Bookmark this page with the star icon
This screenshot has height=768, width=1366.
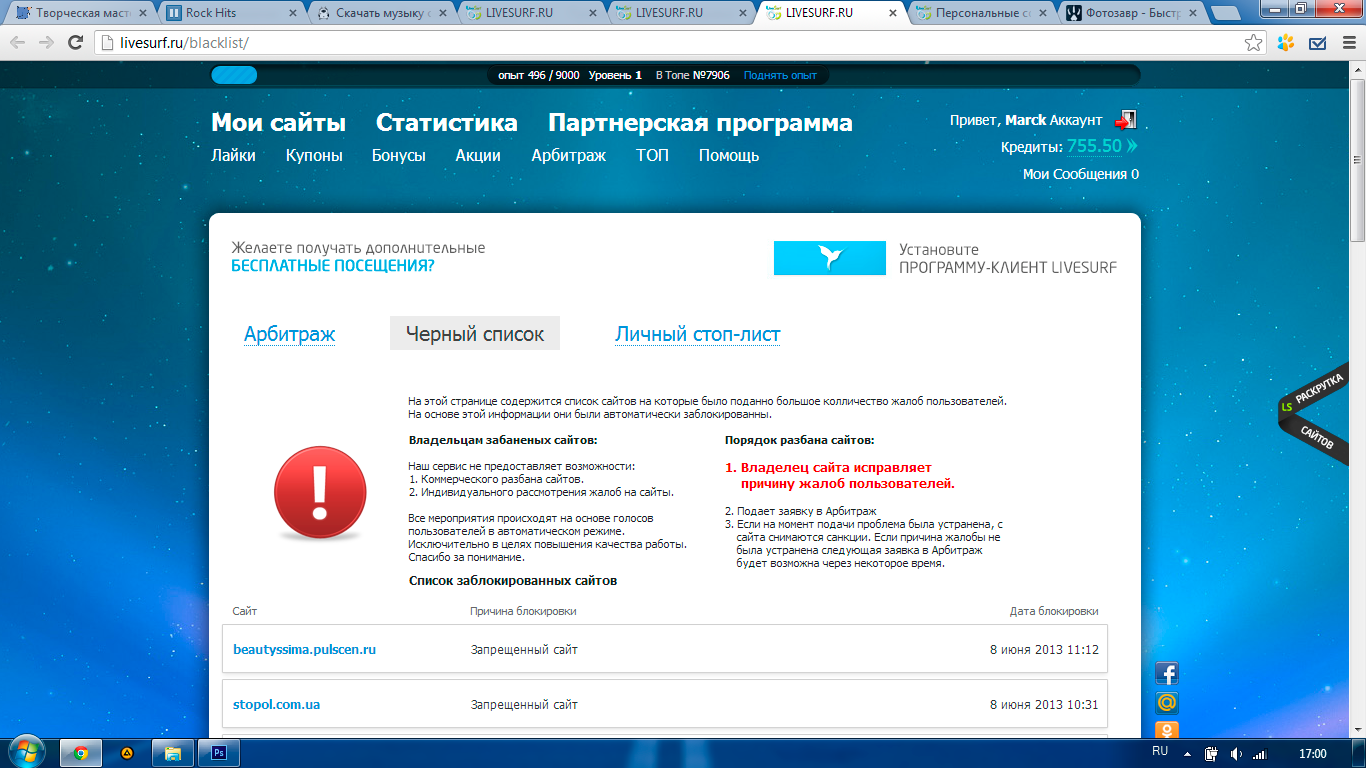click(1253, 43)
